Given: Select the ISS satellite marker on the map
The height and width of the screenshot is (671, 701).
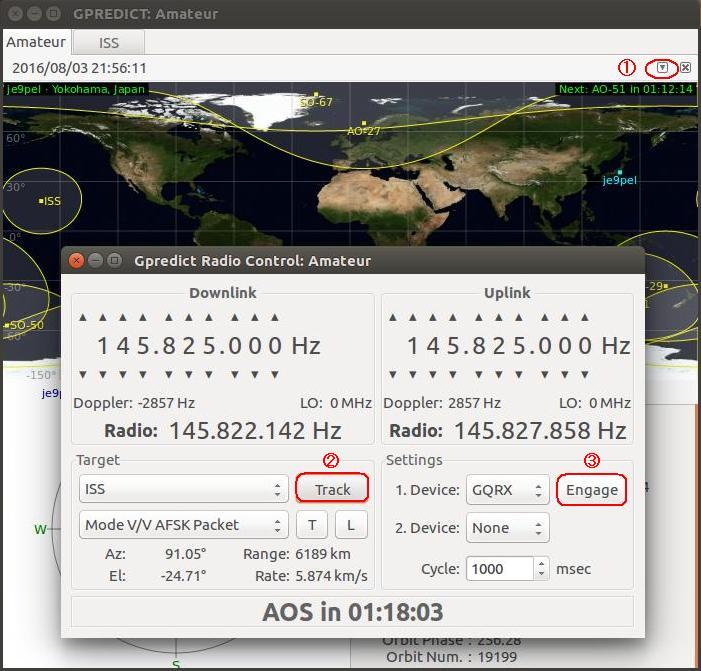Looking at the screenshot, I should (x=49, y=201).
